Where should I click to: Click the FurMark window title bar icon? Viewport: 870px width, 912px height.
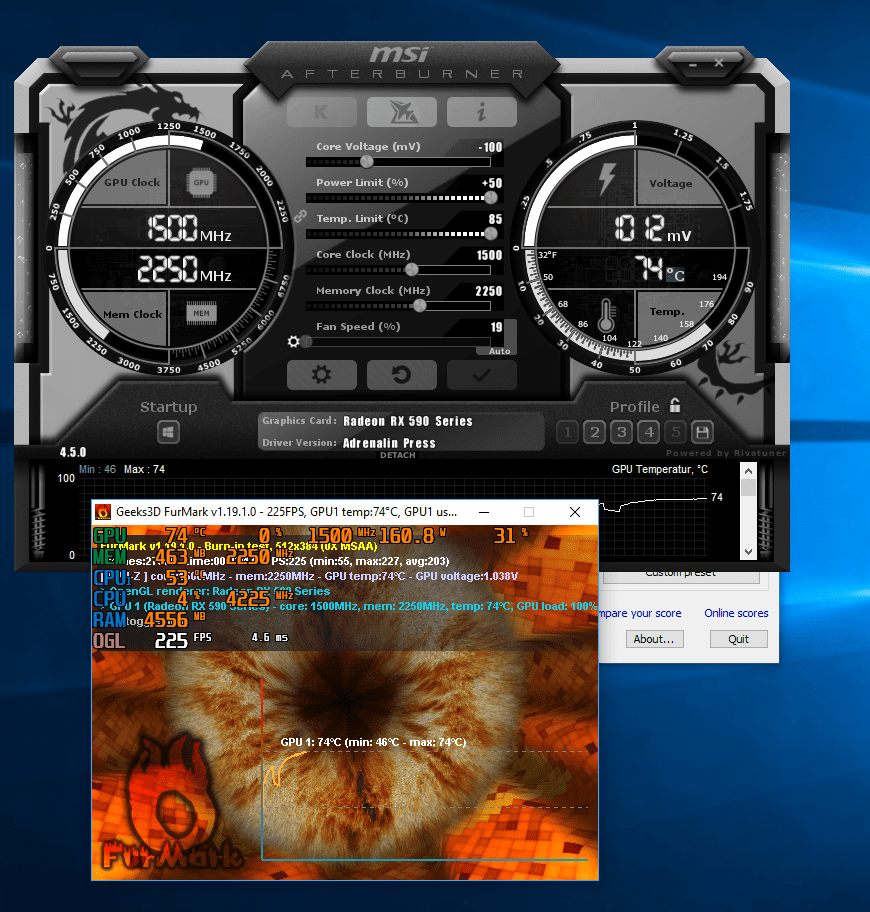click(103, 512)
